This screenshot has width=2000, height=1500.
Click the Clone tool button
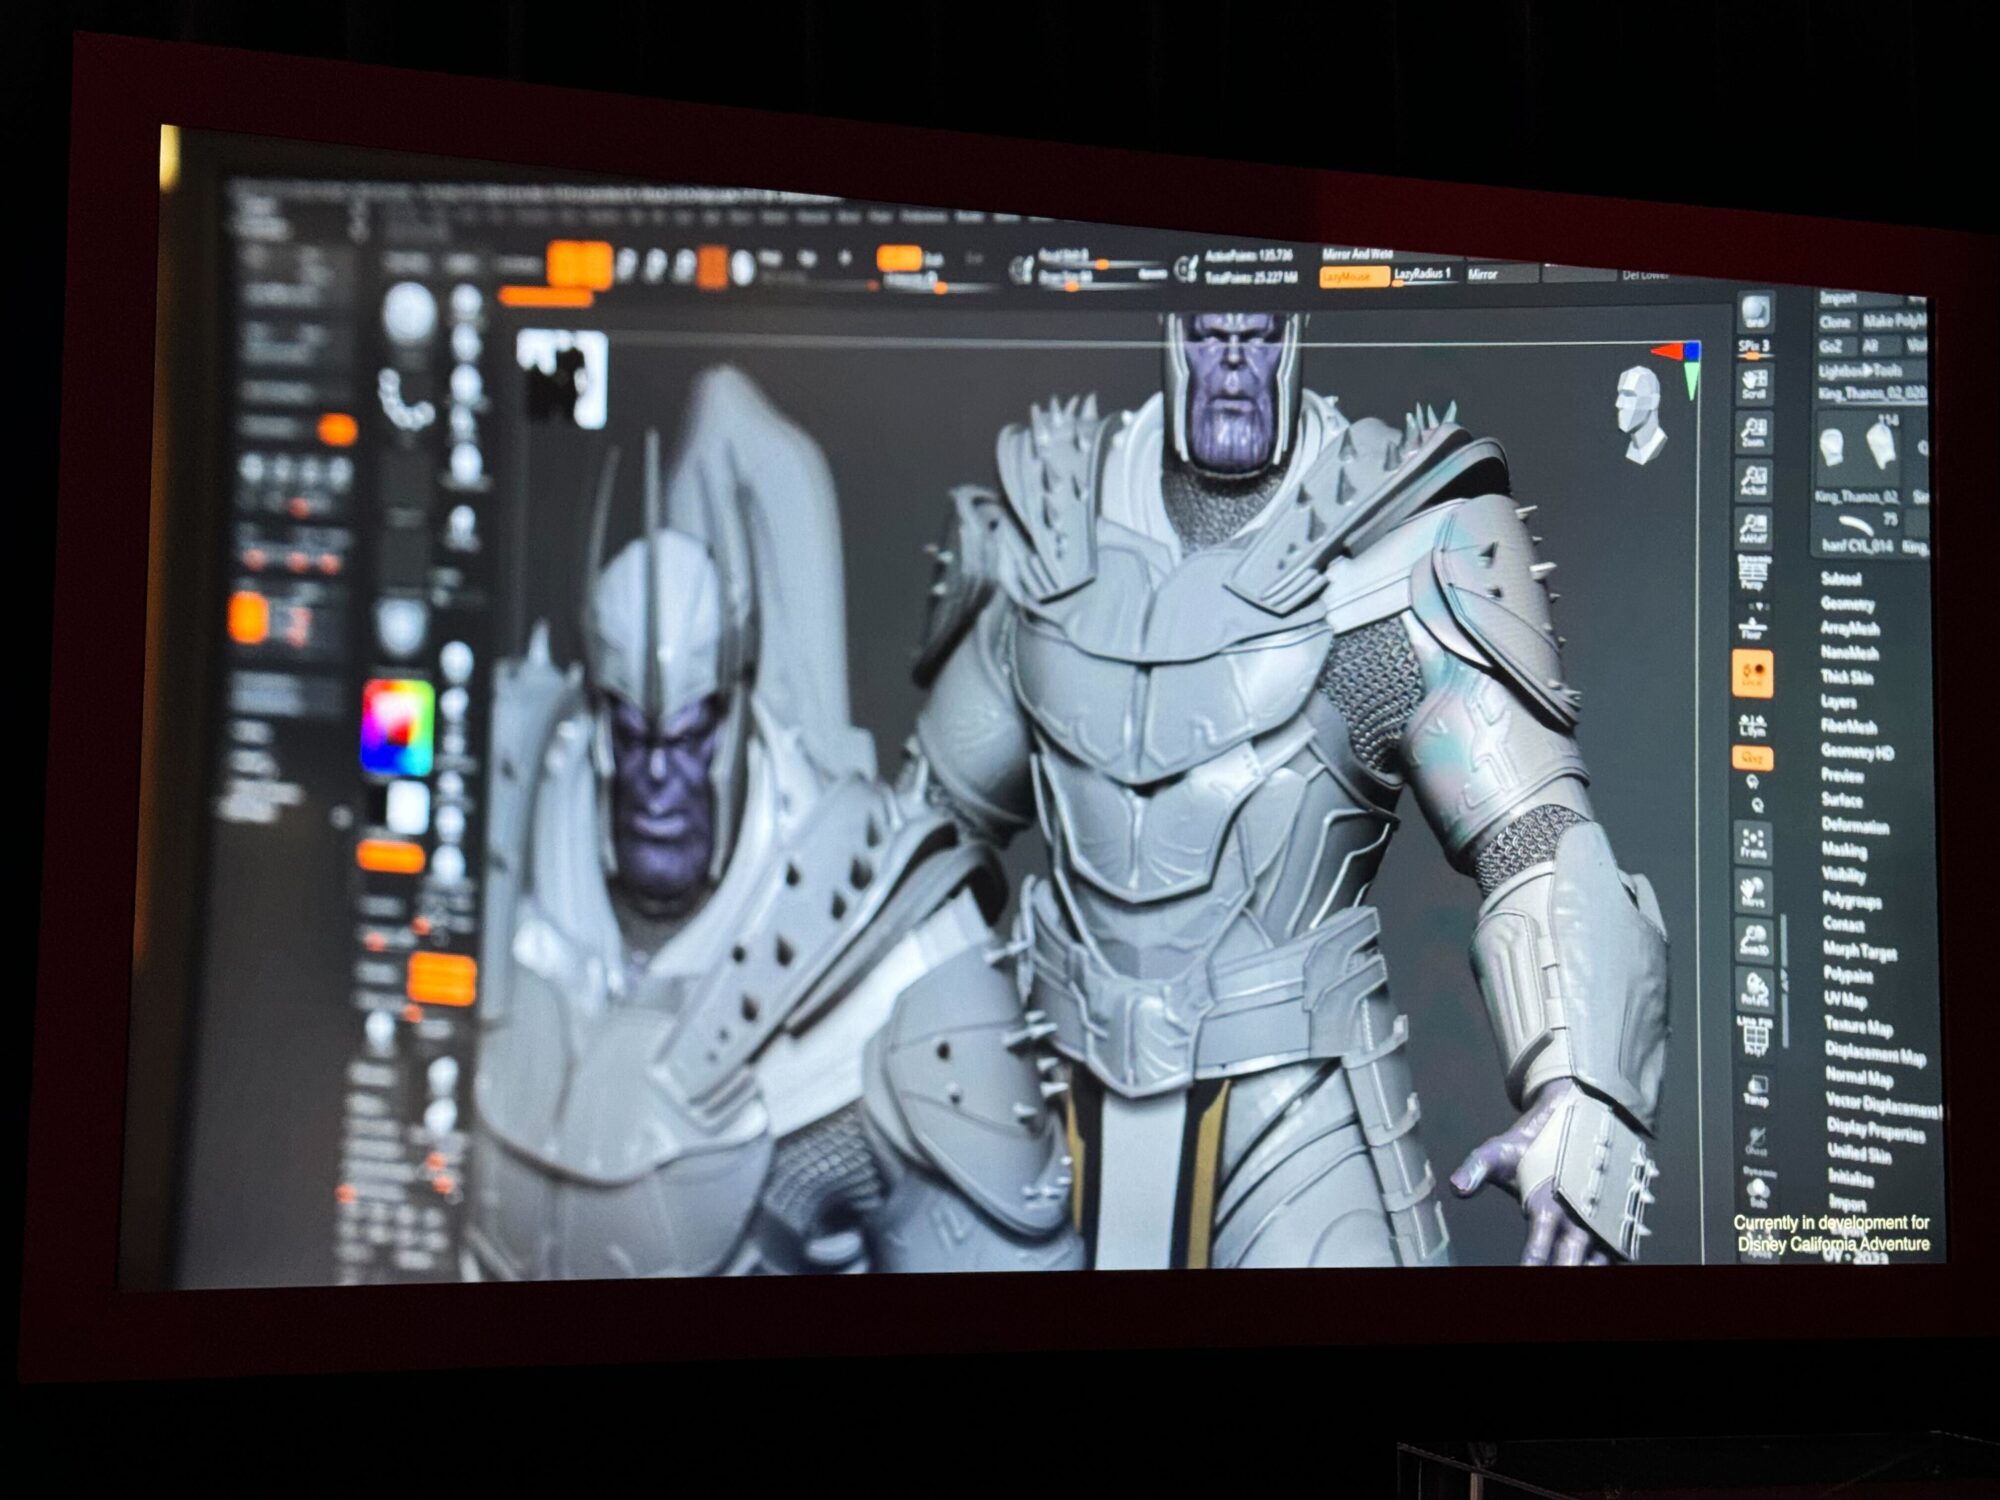(x=1834, y=322)
